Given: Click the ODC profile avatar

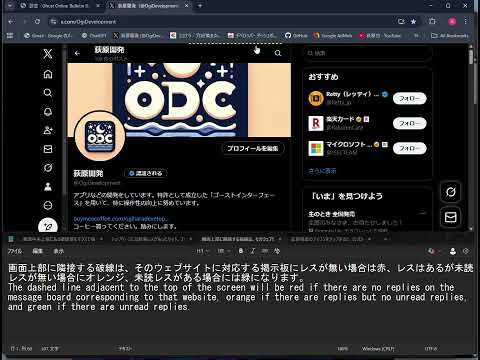Looking at the screenshot, I should [100, 136].
